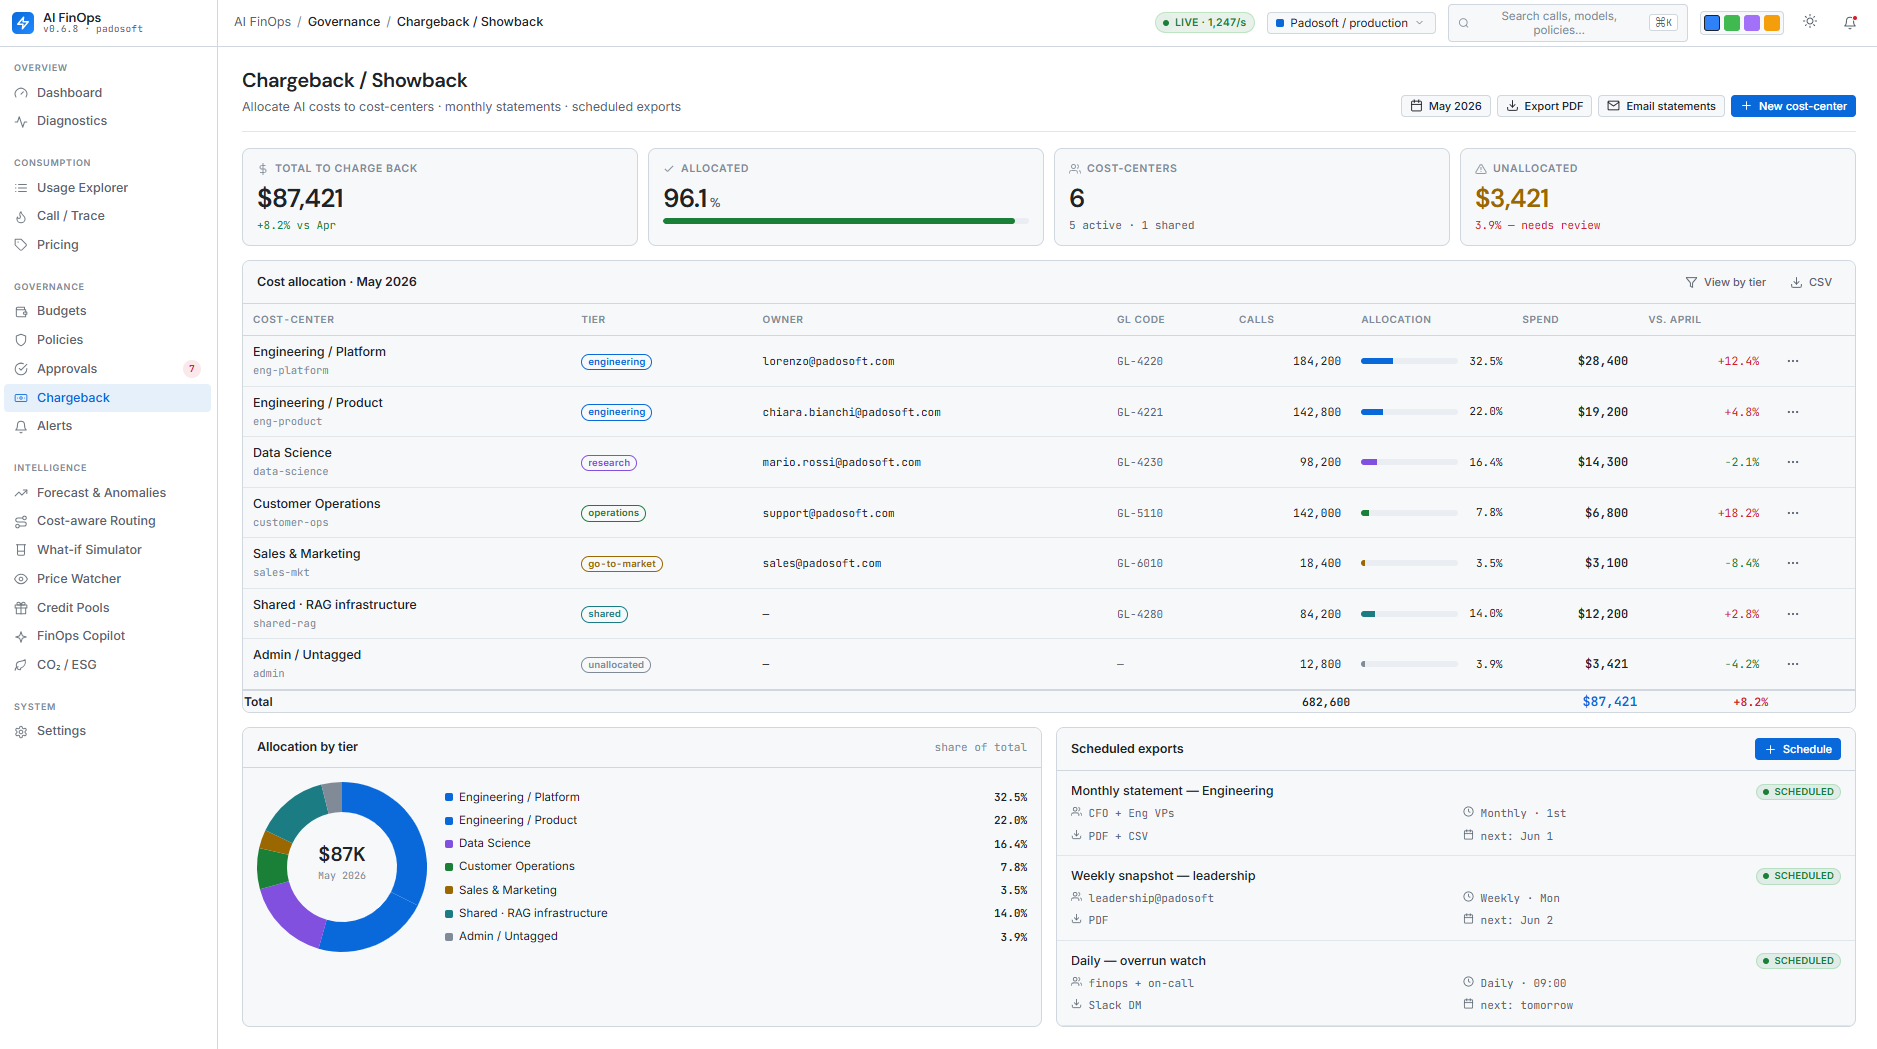Viewport: 1877px width, 1049px height.
Task: Open Usage Explorer in the sidebar
Action: point(108,188)
